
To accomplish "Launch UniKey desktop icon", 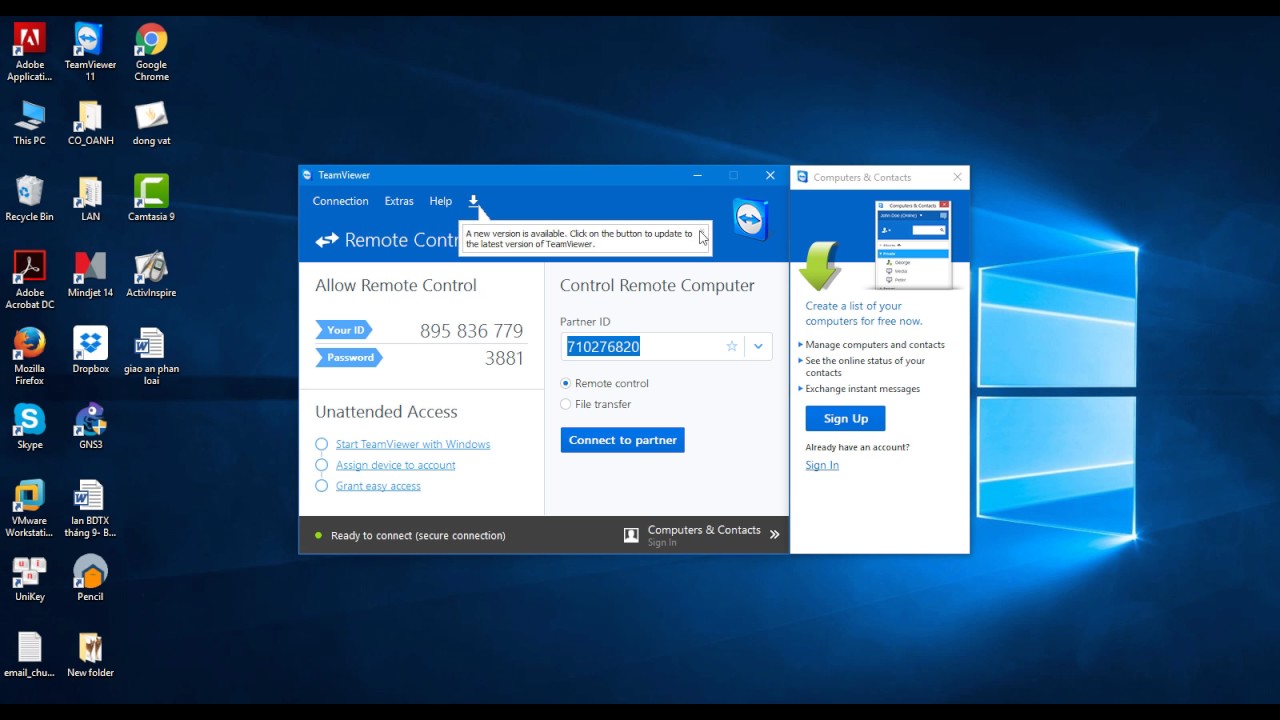I will [x=29, y=579].
